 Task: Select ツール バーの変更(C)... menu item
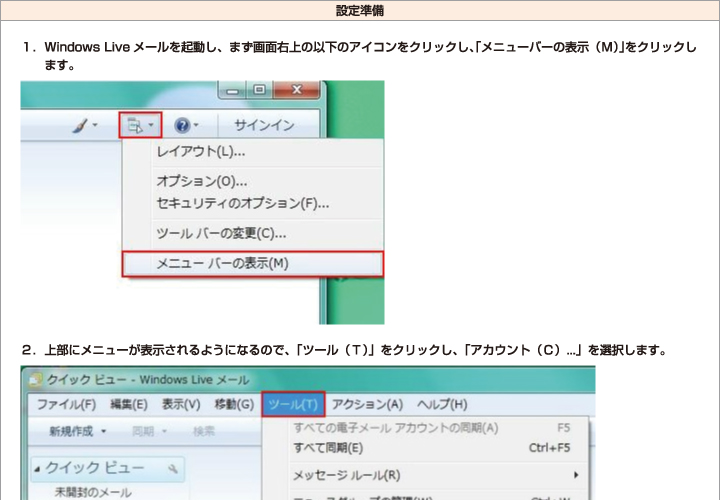coord(221,233)
